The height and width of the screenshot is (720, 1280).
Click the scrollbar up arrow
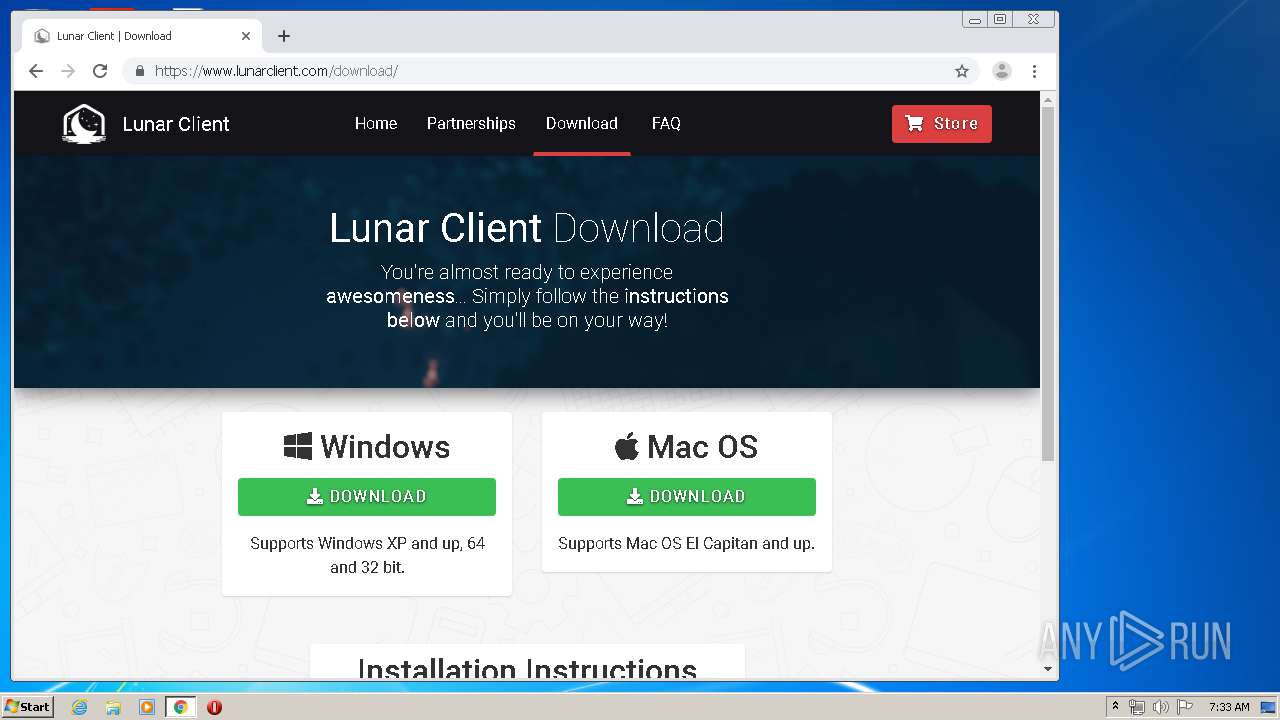pos(1048,99)
